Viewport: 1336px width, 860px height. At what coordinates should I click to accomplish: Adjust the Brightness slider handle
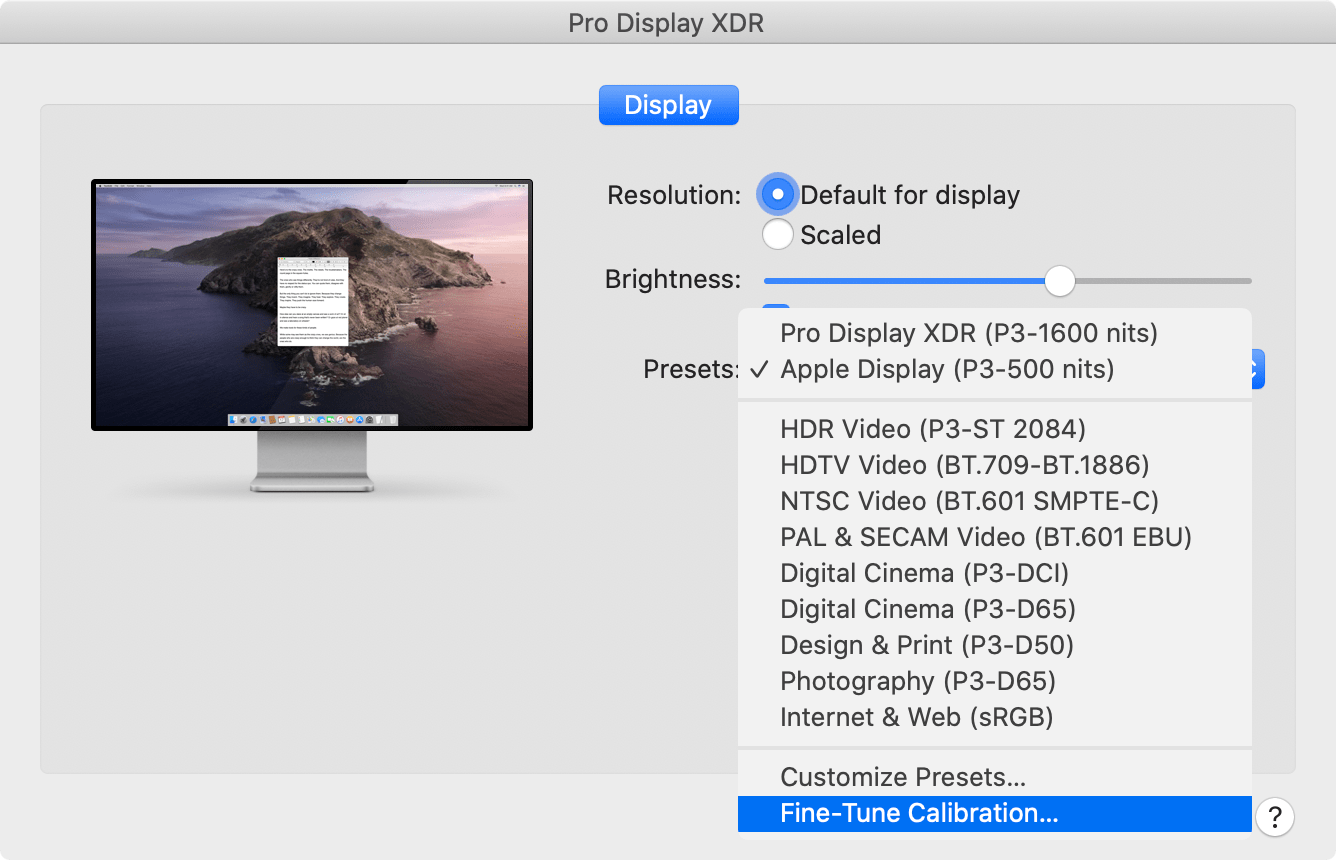pyautogui.click(x=1059, y=281)
